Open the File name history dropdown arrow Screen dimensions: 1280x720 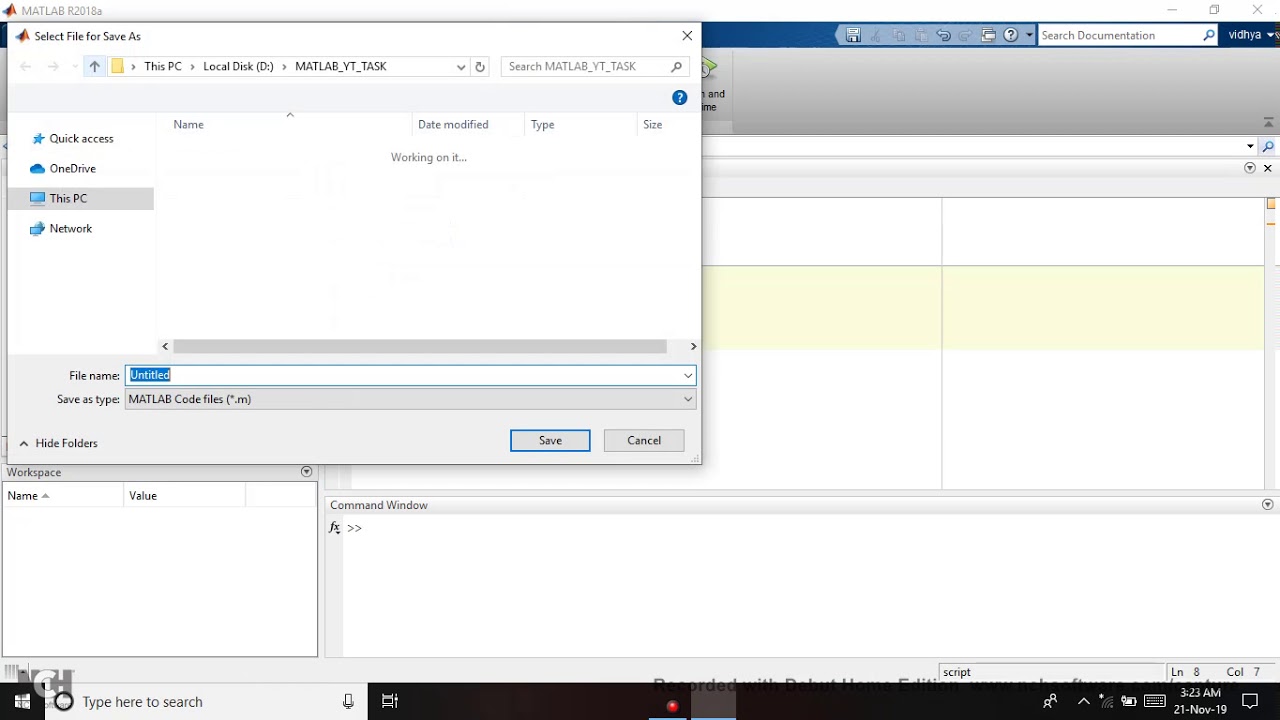click(x=688, y=375)
